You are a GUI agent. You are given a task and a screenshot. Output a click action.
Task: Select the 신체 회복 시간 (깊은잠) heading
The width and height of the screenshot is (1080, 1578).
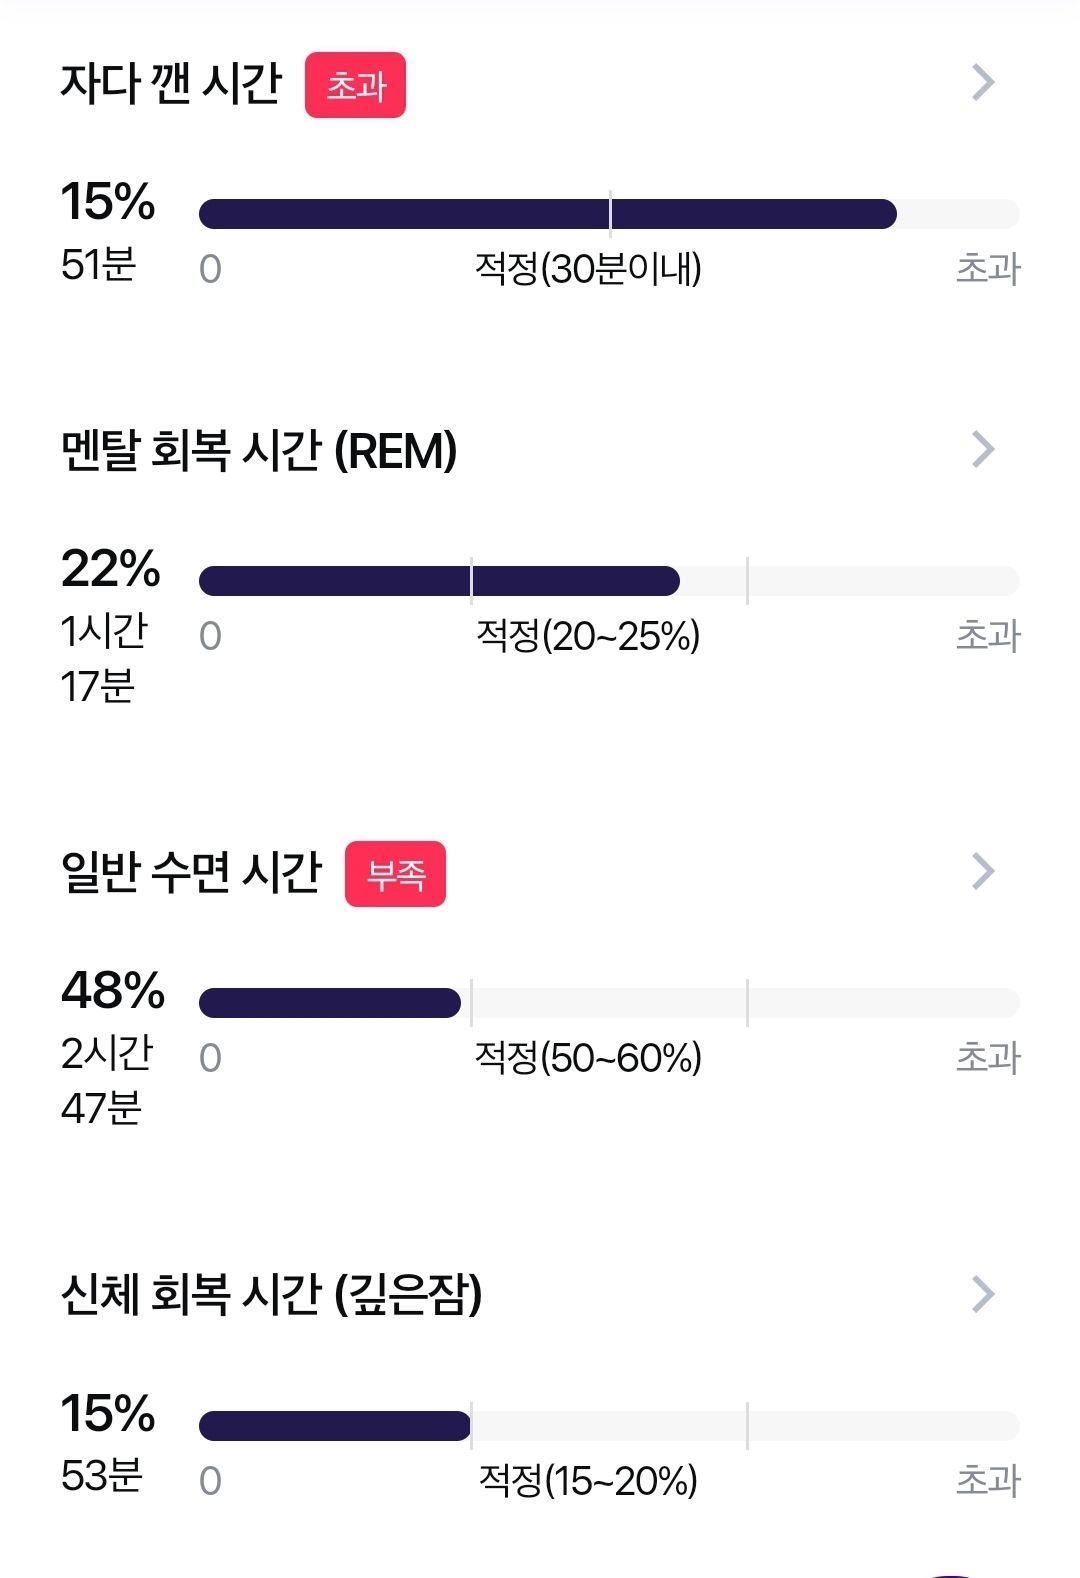tap(271, 1295)
